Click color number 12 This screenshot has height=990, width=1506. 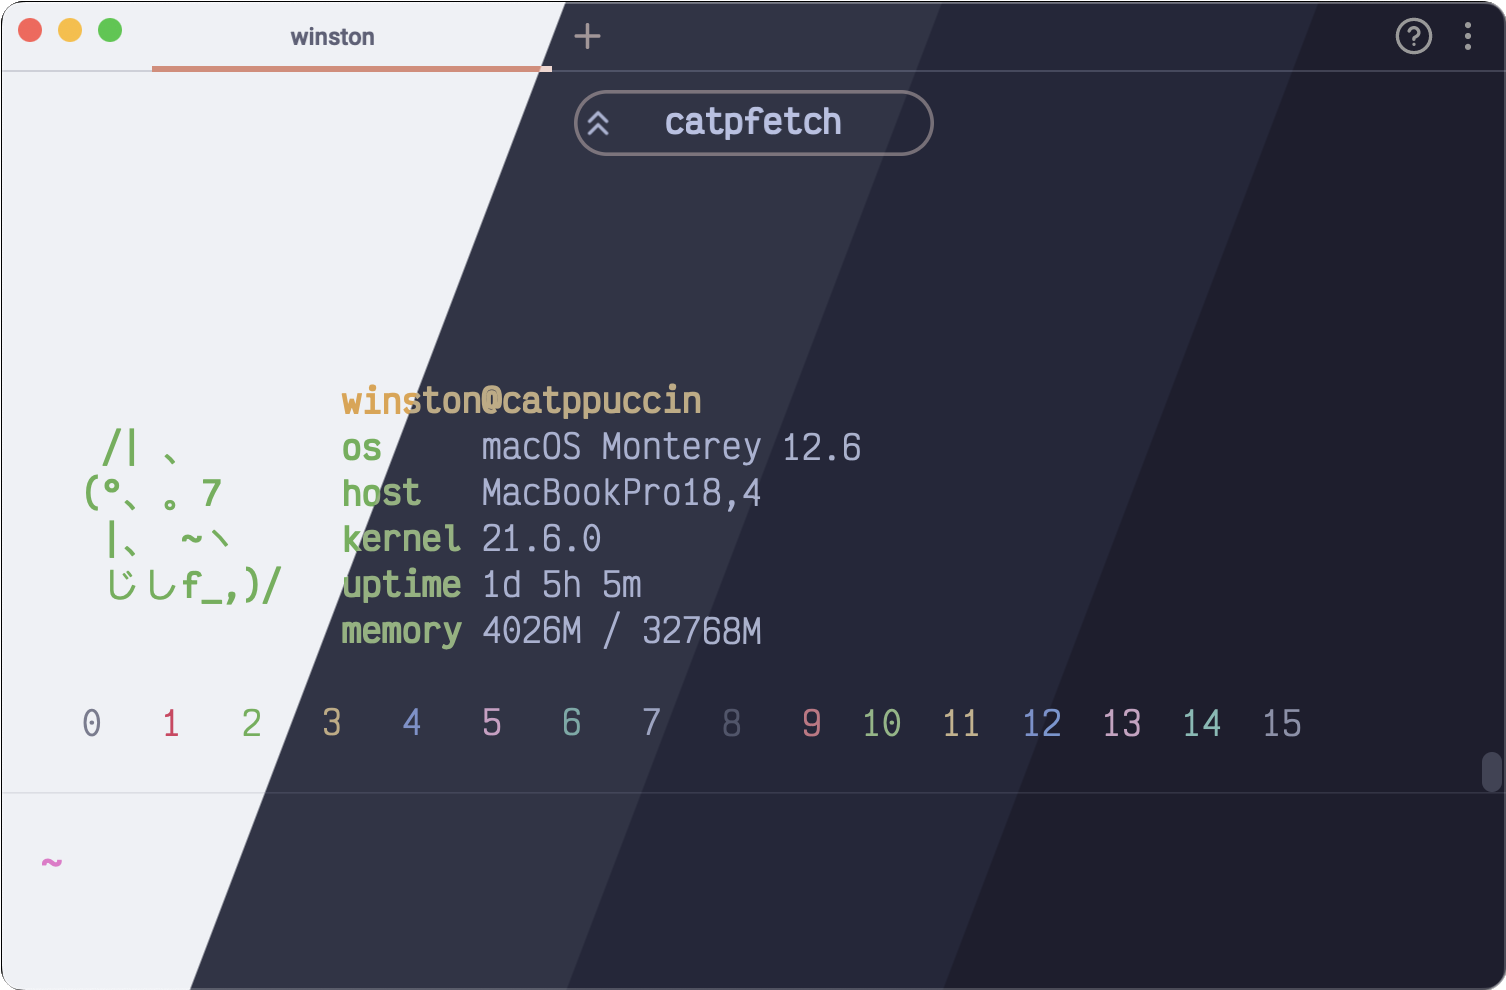point(1041,723)
